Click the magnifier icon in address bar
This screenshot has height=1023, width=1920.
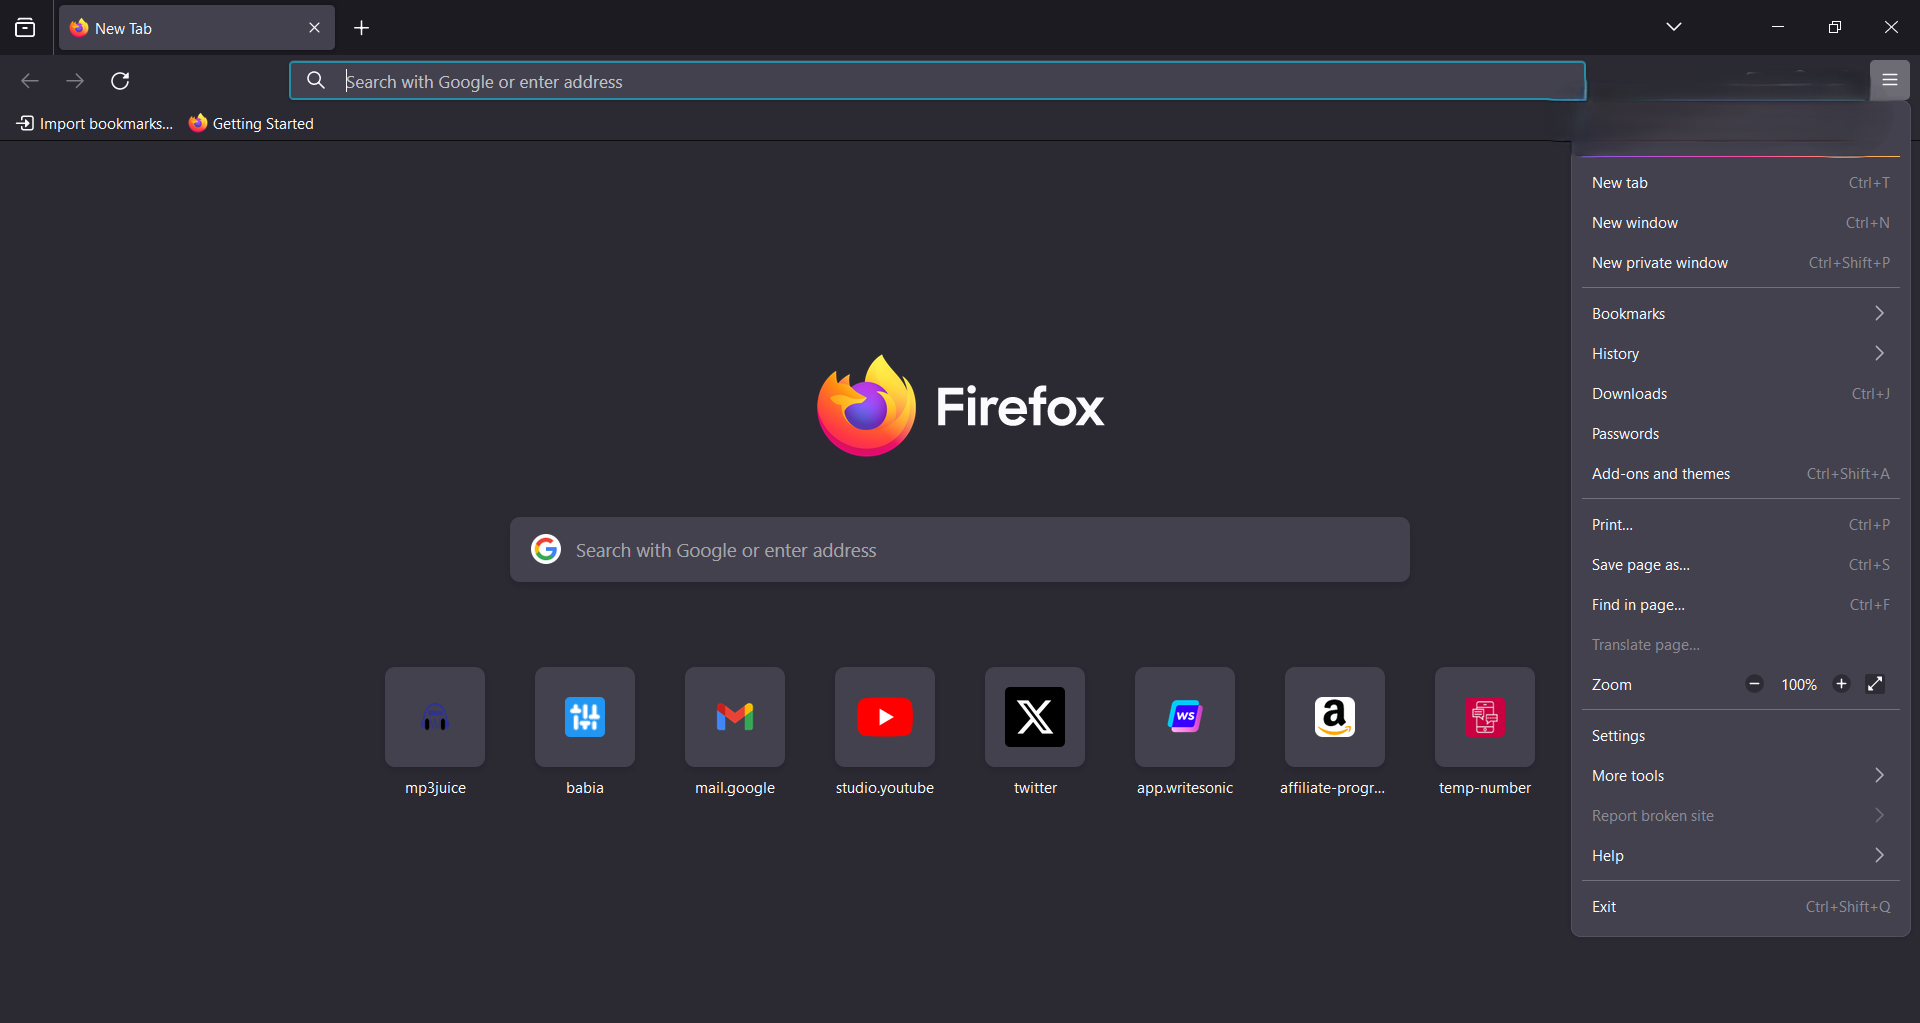pyautogui.click(x=316, y=81)
